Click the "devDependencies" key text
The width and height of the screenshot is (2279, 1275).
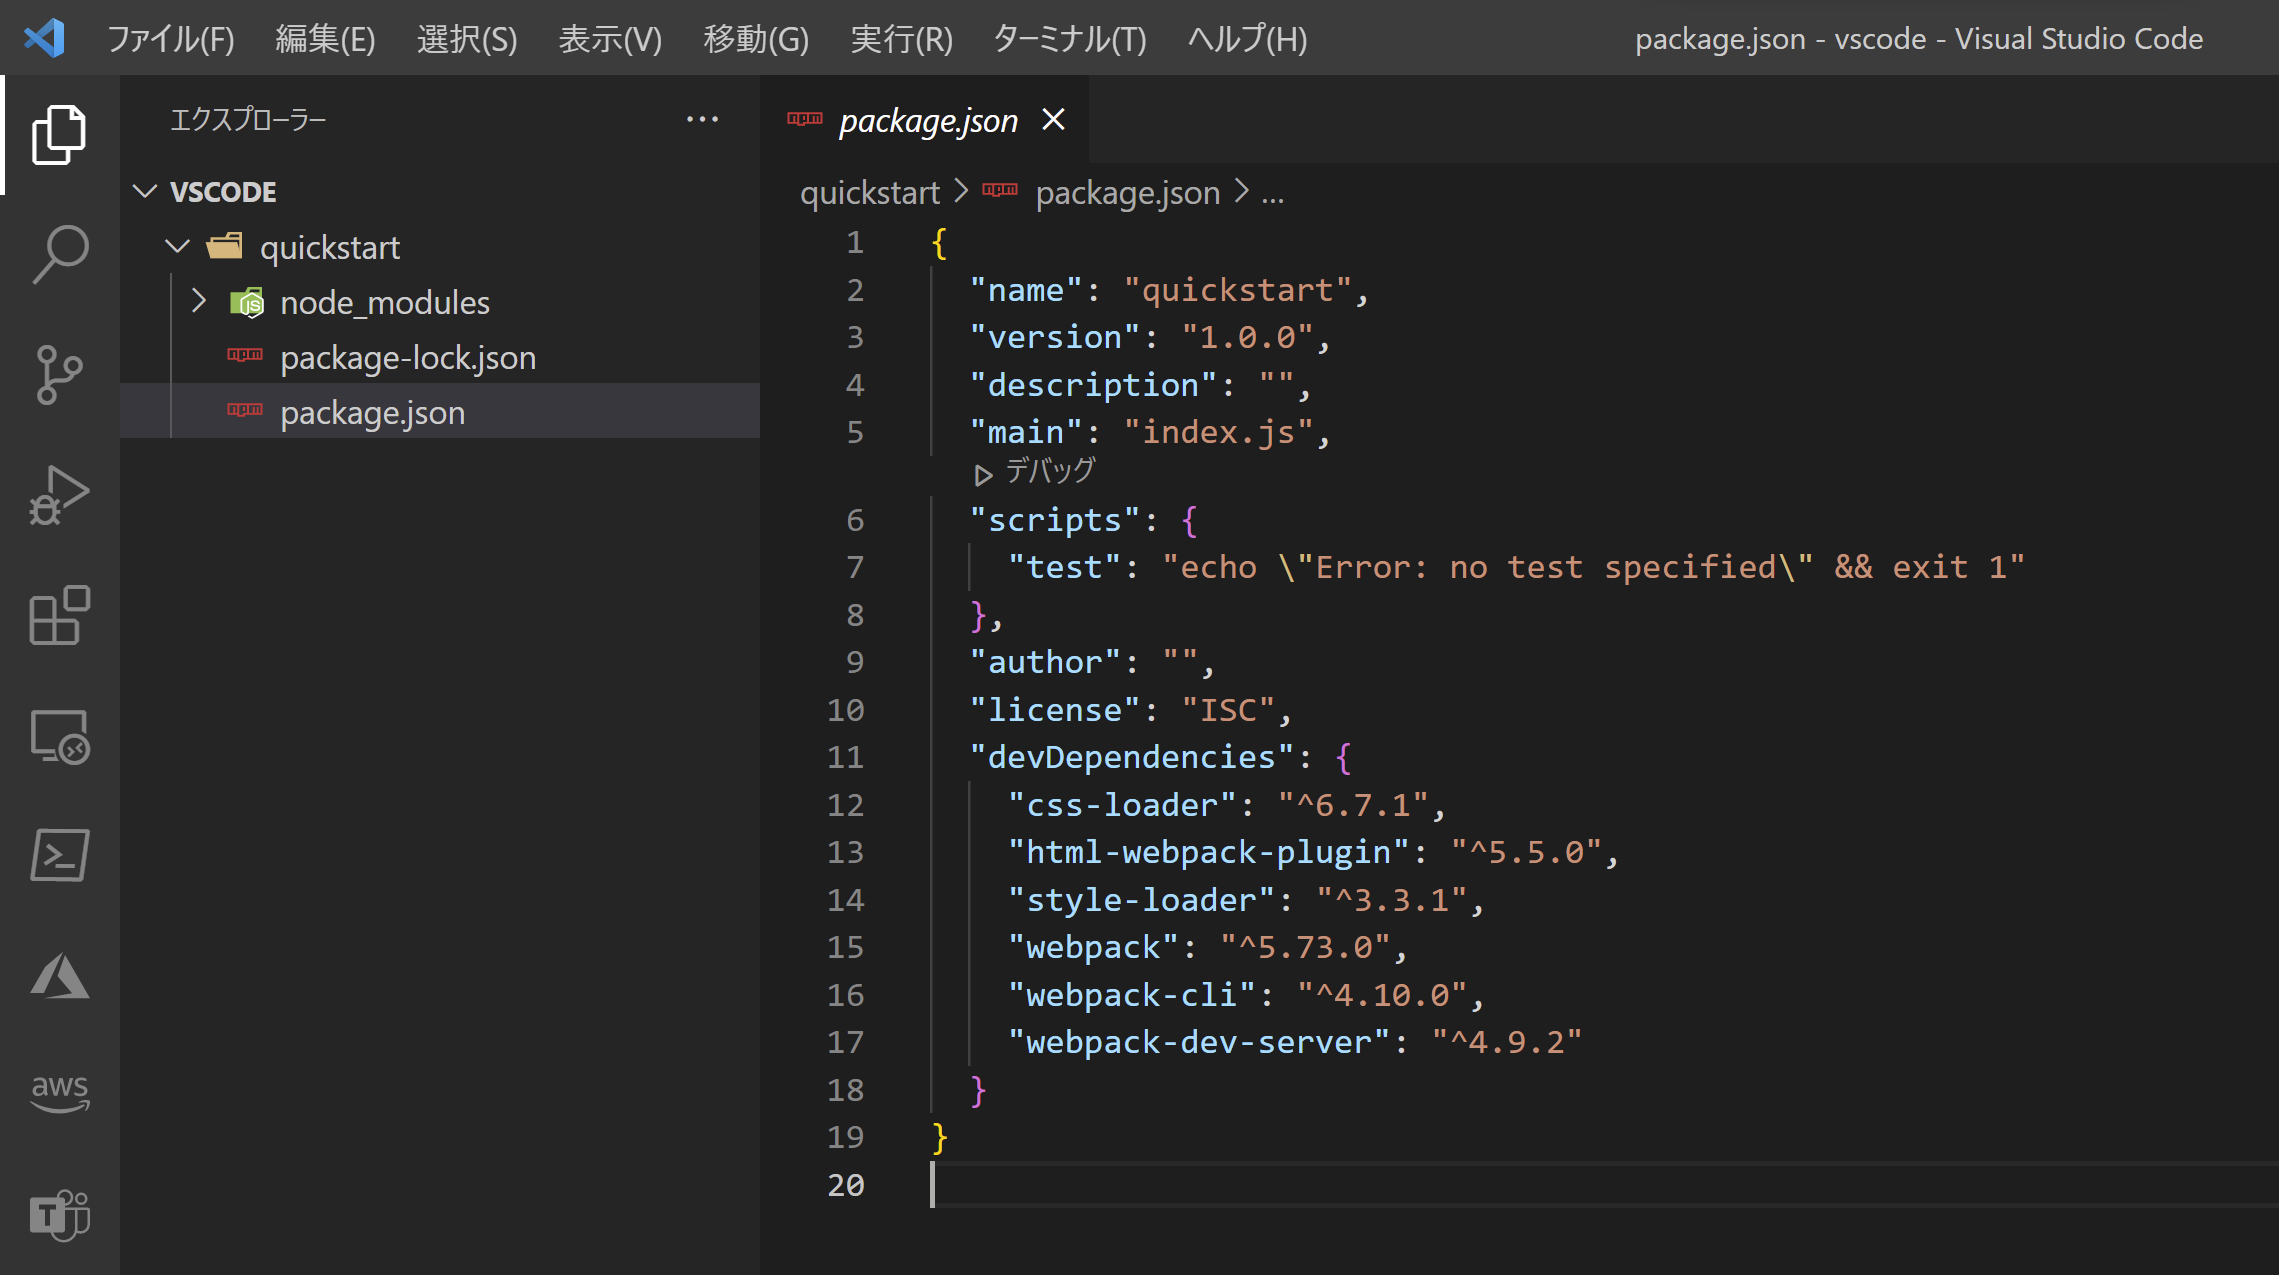1132,757
